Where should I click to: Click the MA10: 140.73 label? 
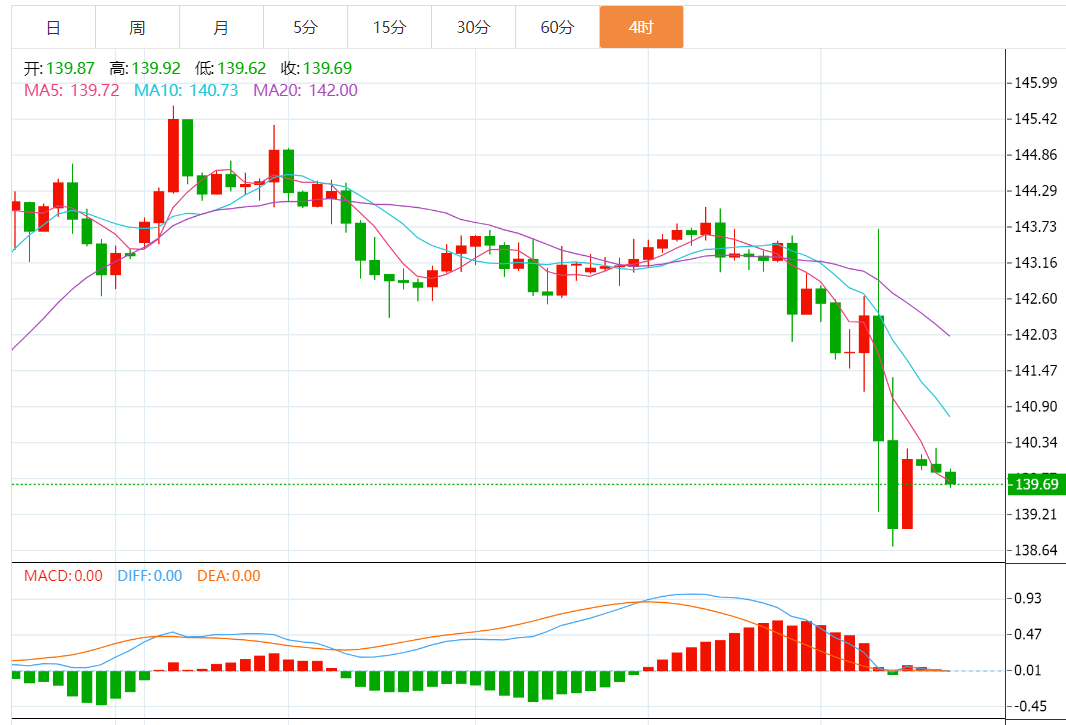click(186, 90)
